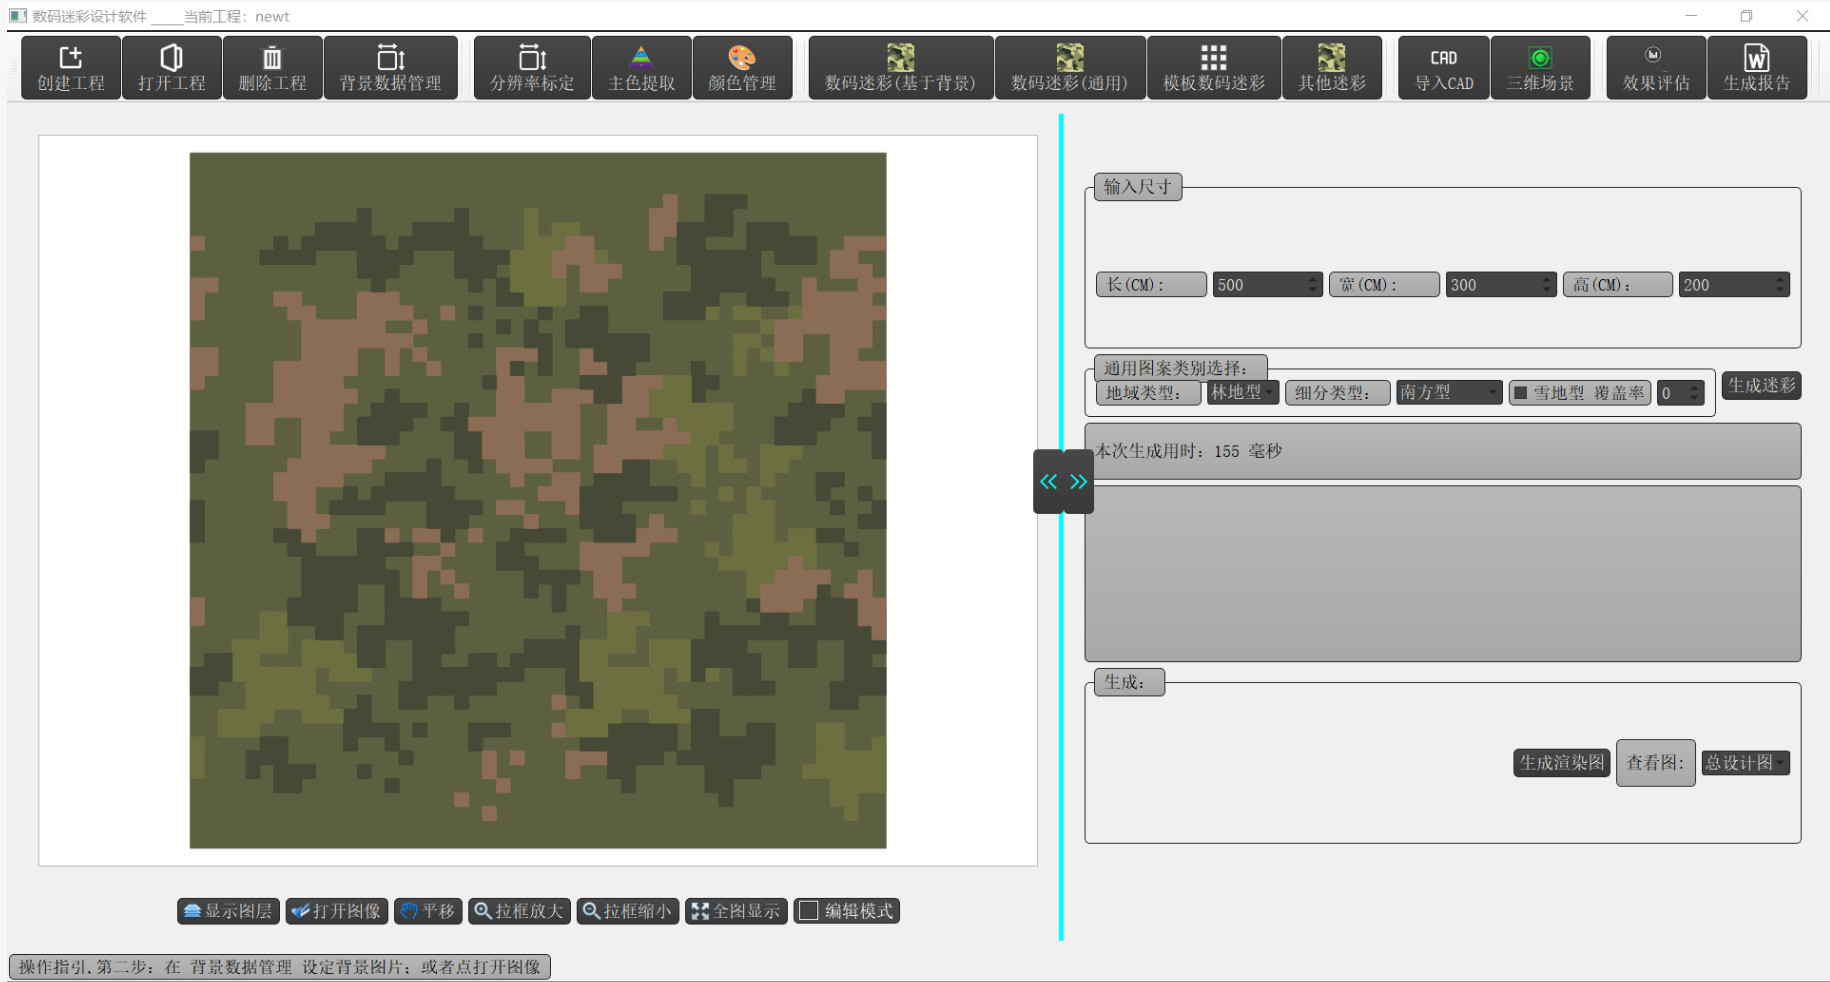Viewport: 1830px width, 982px height.
Task: Click 导入CAD button
Action: point(1444,67)
